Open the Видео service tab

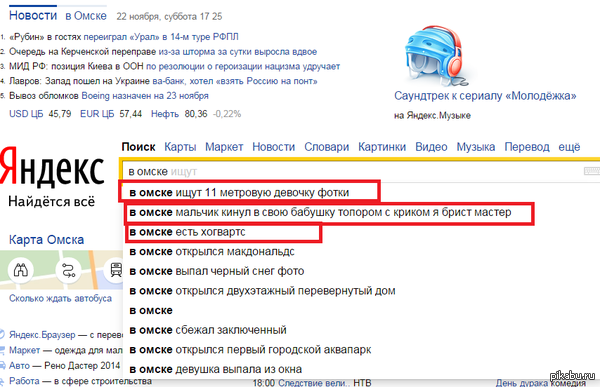pos(431,147)
